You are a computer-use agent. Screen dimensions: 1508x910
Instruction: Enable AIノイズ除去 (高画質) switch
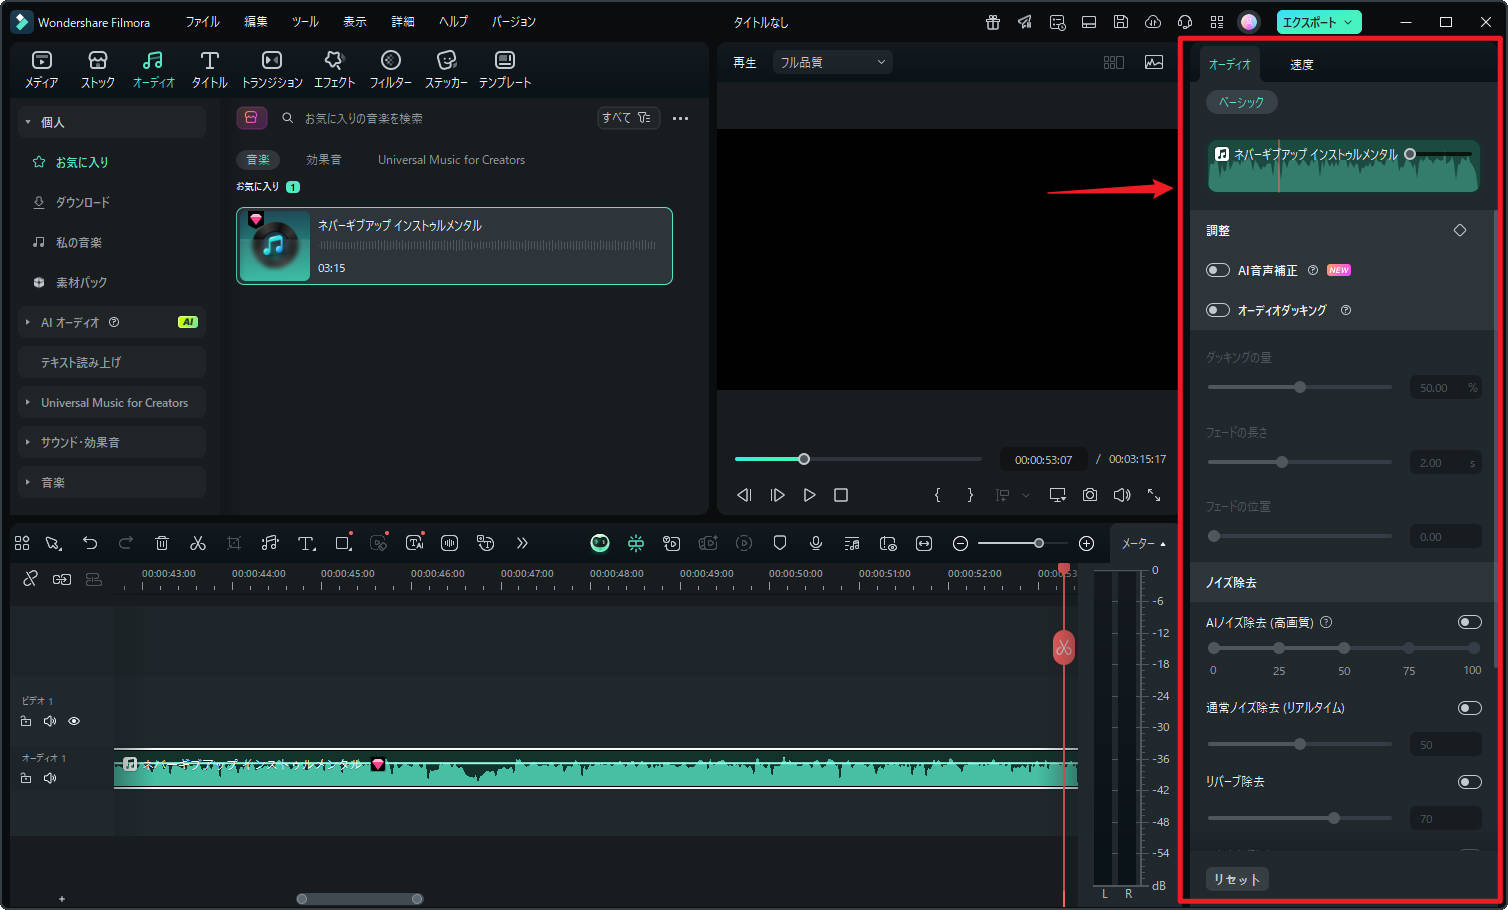click(x=1470, y=622)
